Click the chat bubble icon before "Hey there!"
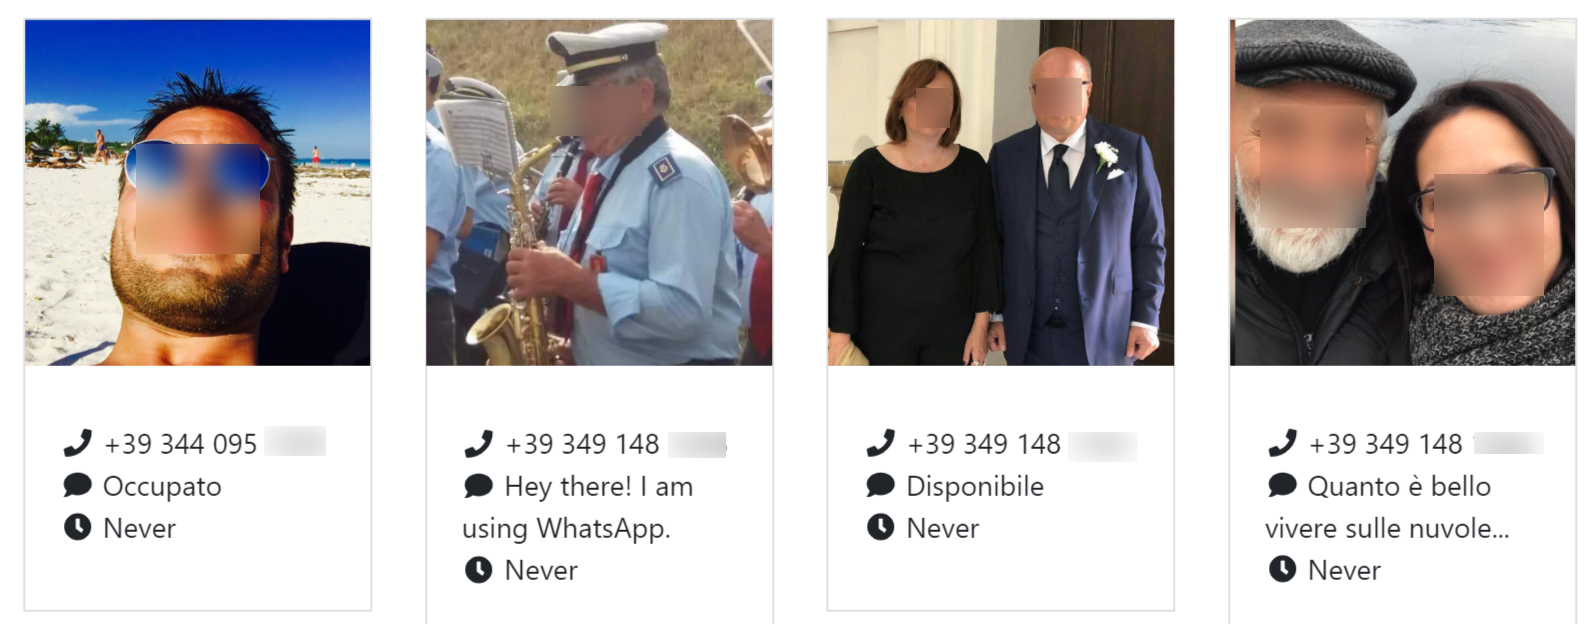Screen dimensions: 1590x624 (x=479, y=485)
